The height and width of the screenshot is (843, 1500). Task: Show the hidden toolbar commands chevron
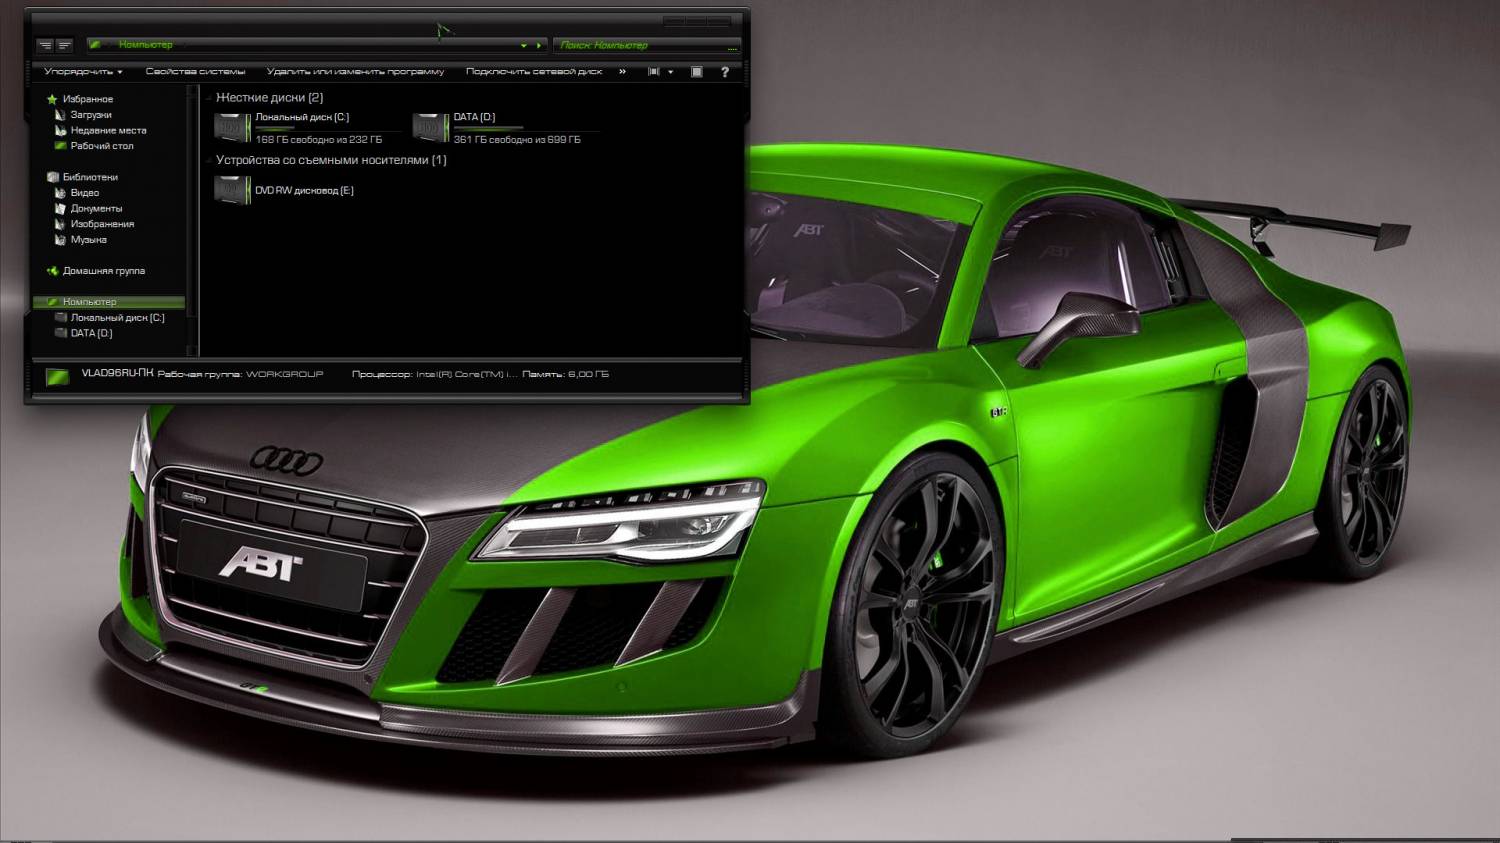point(622,72)
